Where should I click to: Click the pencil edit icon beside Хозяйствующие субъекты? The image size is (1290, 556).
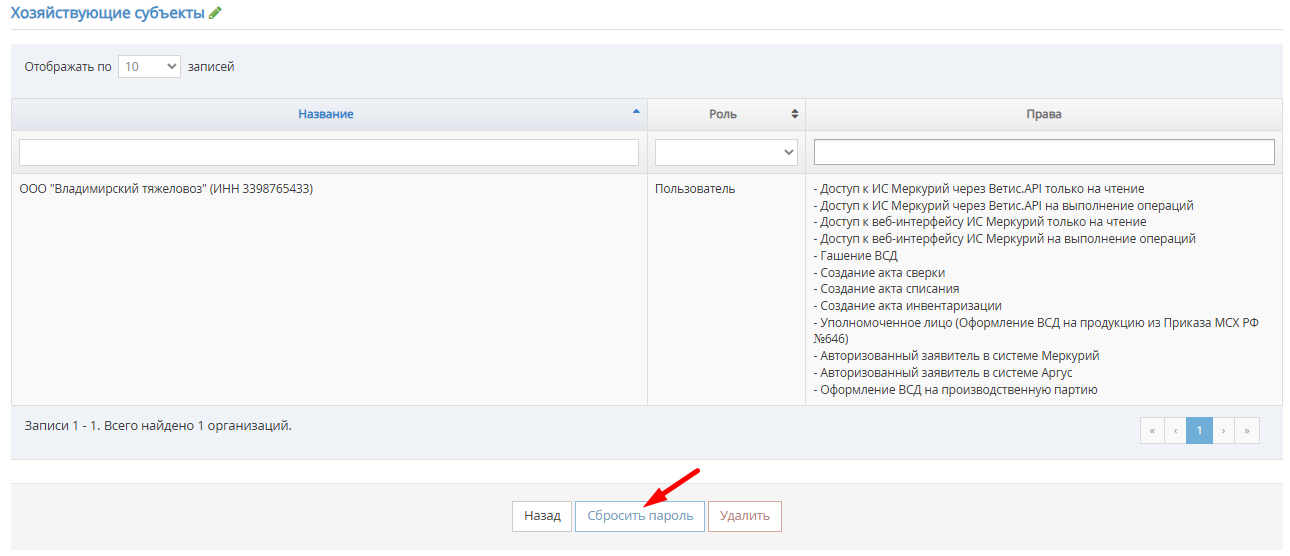(x=215, y=14)
